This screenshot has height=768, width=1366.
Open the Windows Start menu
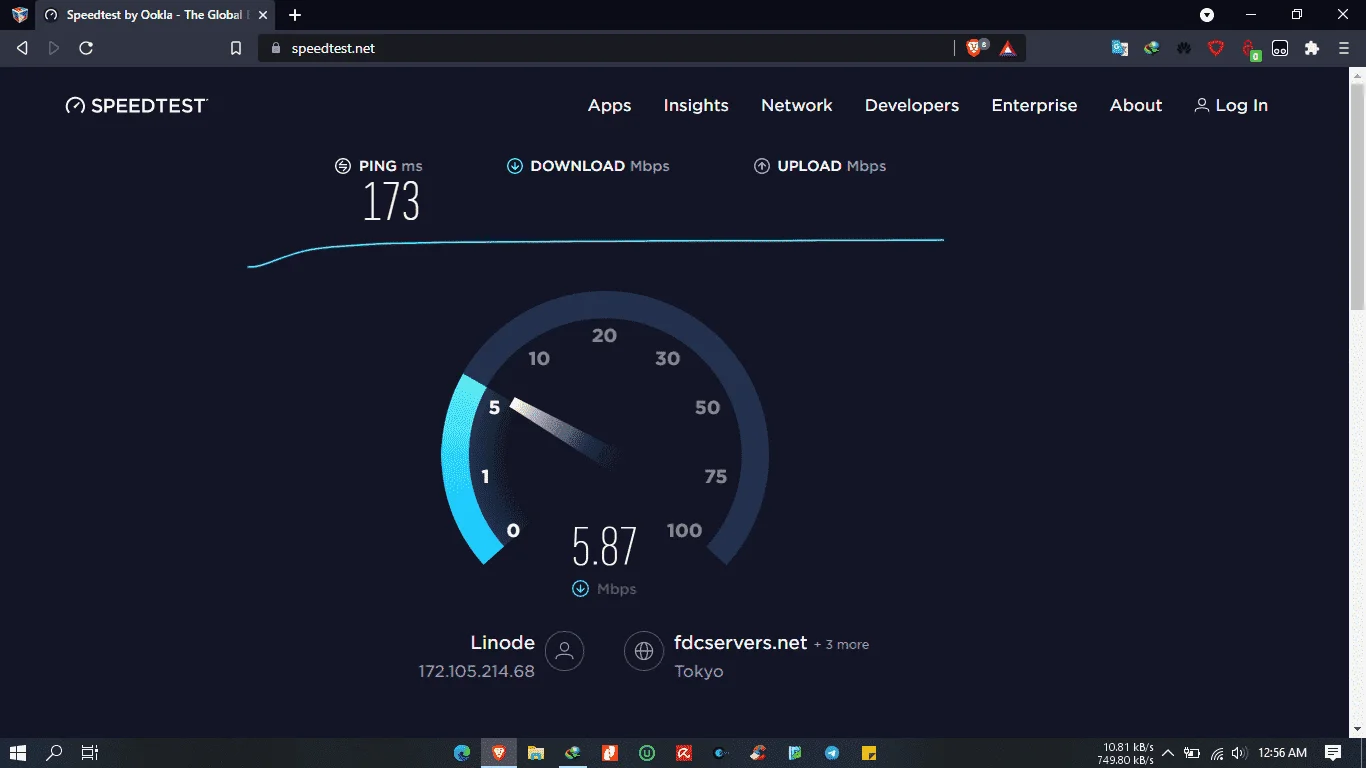(x=18, y=753)
